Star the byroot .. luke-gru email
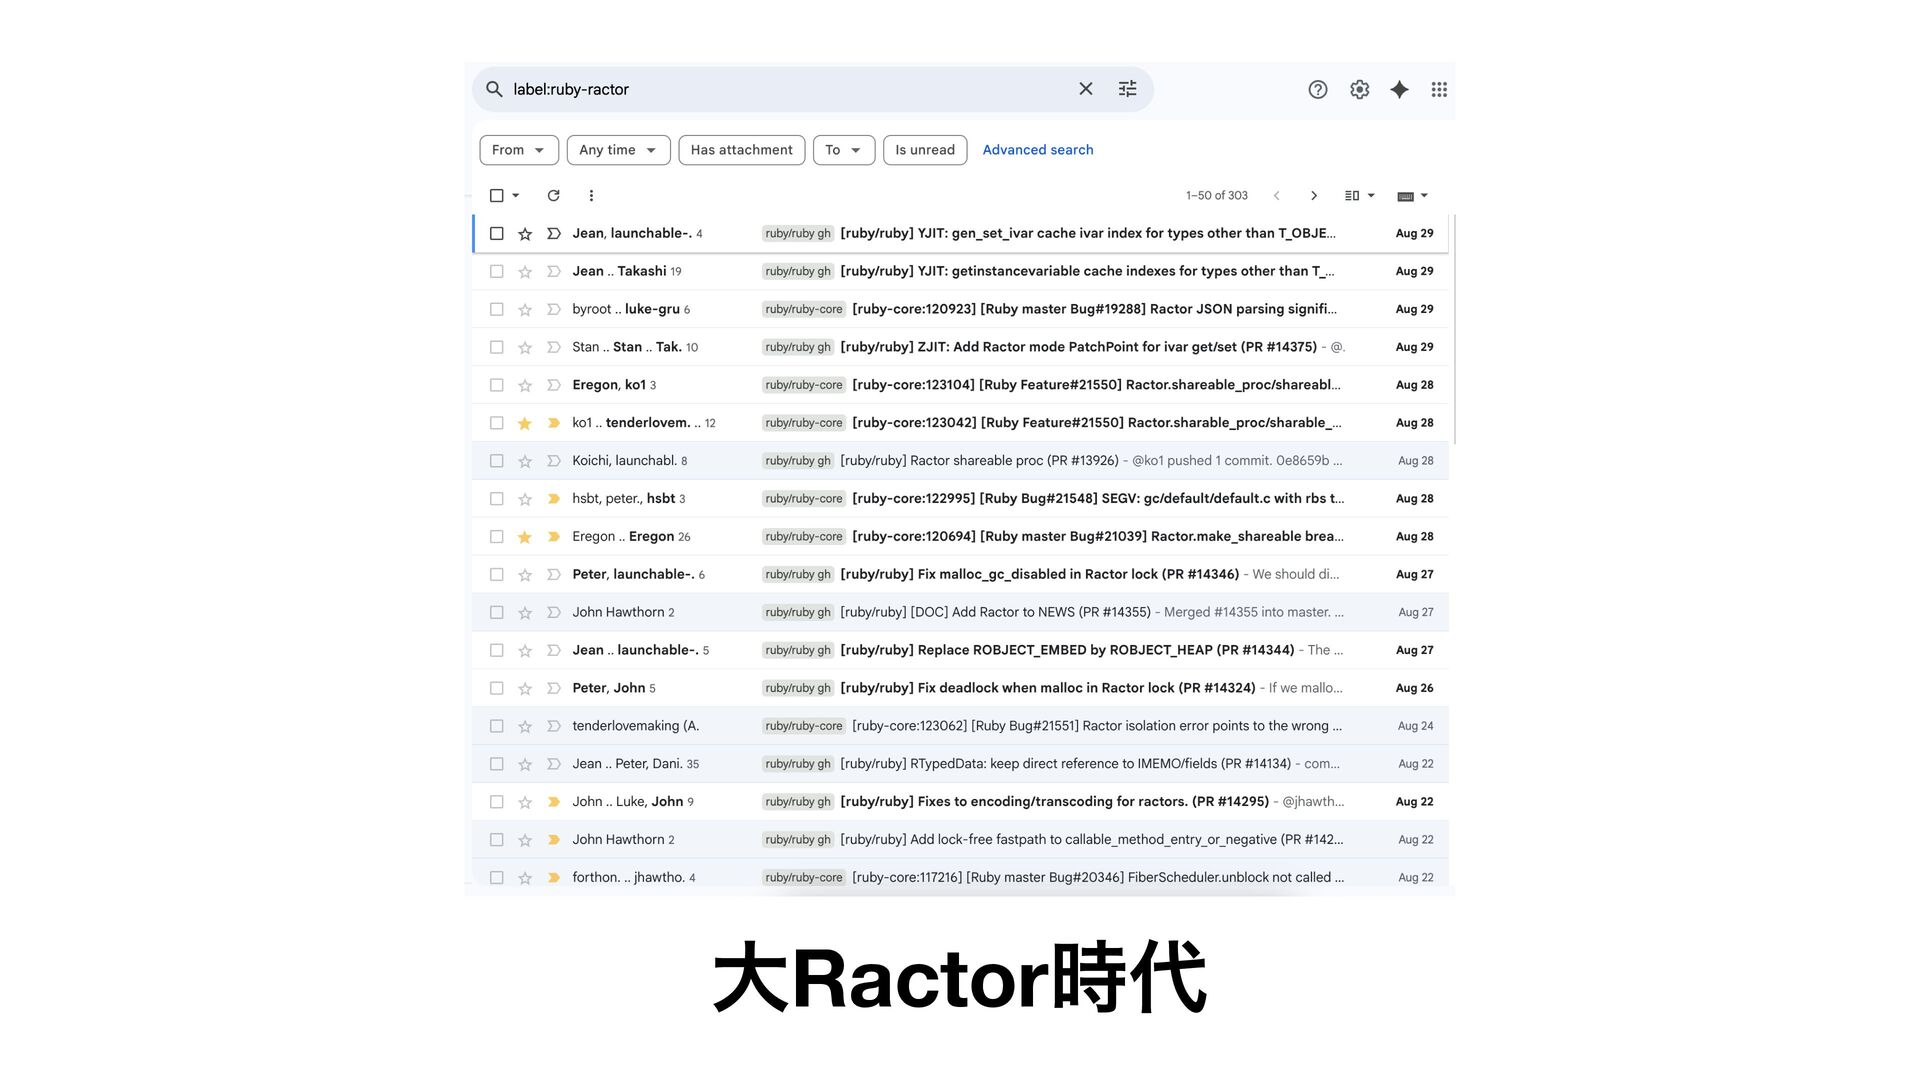The image size is (1920, 1080). click(525, 309)
